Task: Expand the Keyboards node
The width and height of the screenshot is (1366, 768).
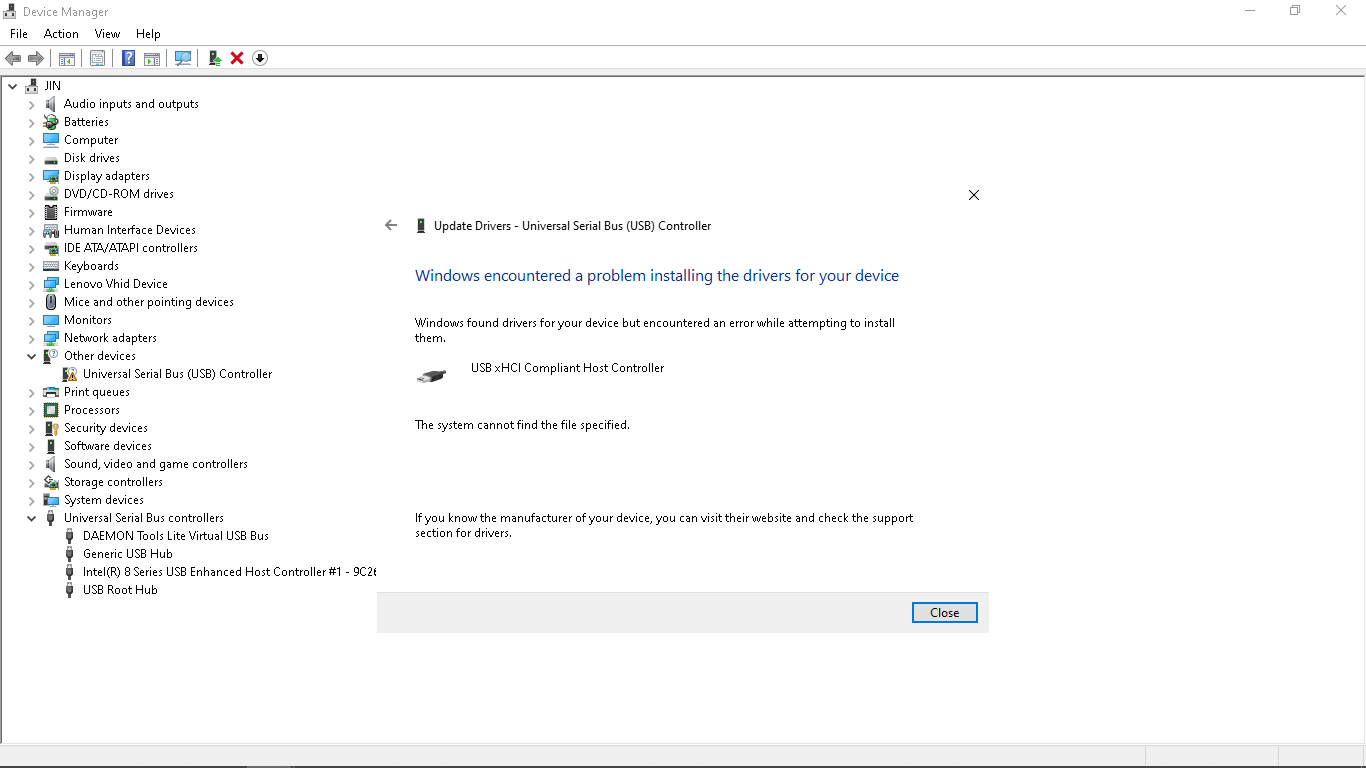Action: point(32,266)
